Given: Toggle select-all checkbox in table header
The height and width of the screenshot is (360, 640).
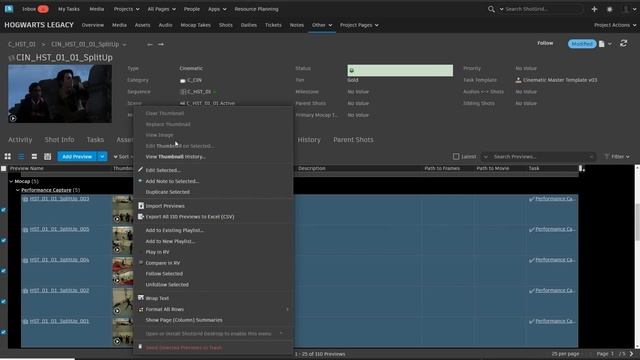Looking at the screenshot, I should (4, 168).
